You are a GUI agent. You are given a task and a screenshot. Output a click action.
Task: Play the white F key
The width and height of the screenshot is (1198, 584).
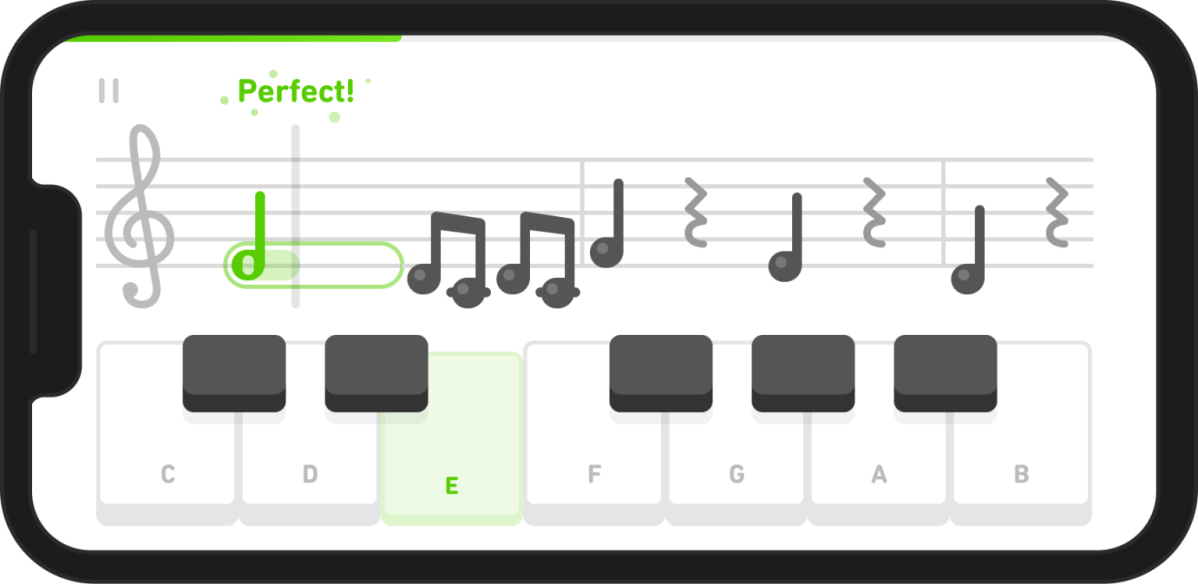click(594, 459)
